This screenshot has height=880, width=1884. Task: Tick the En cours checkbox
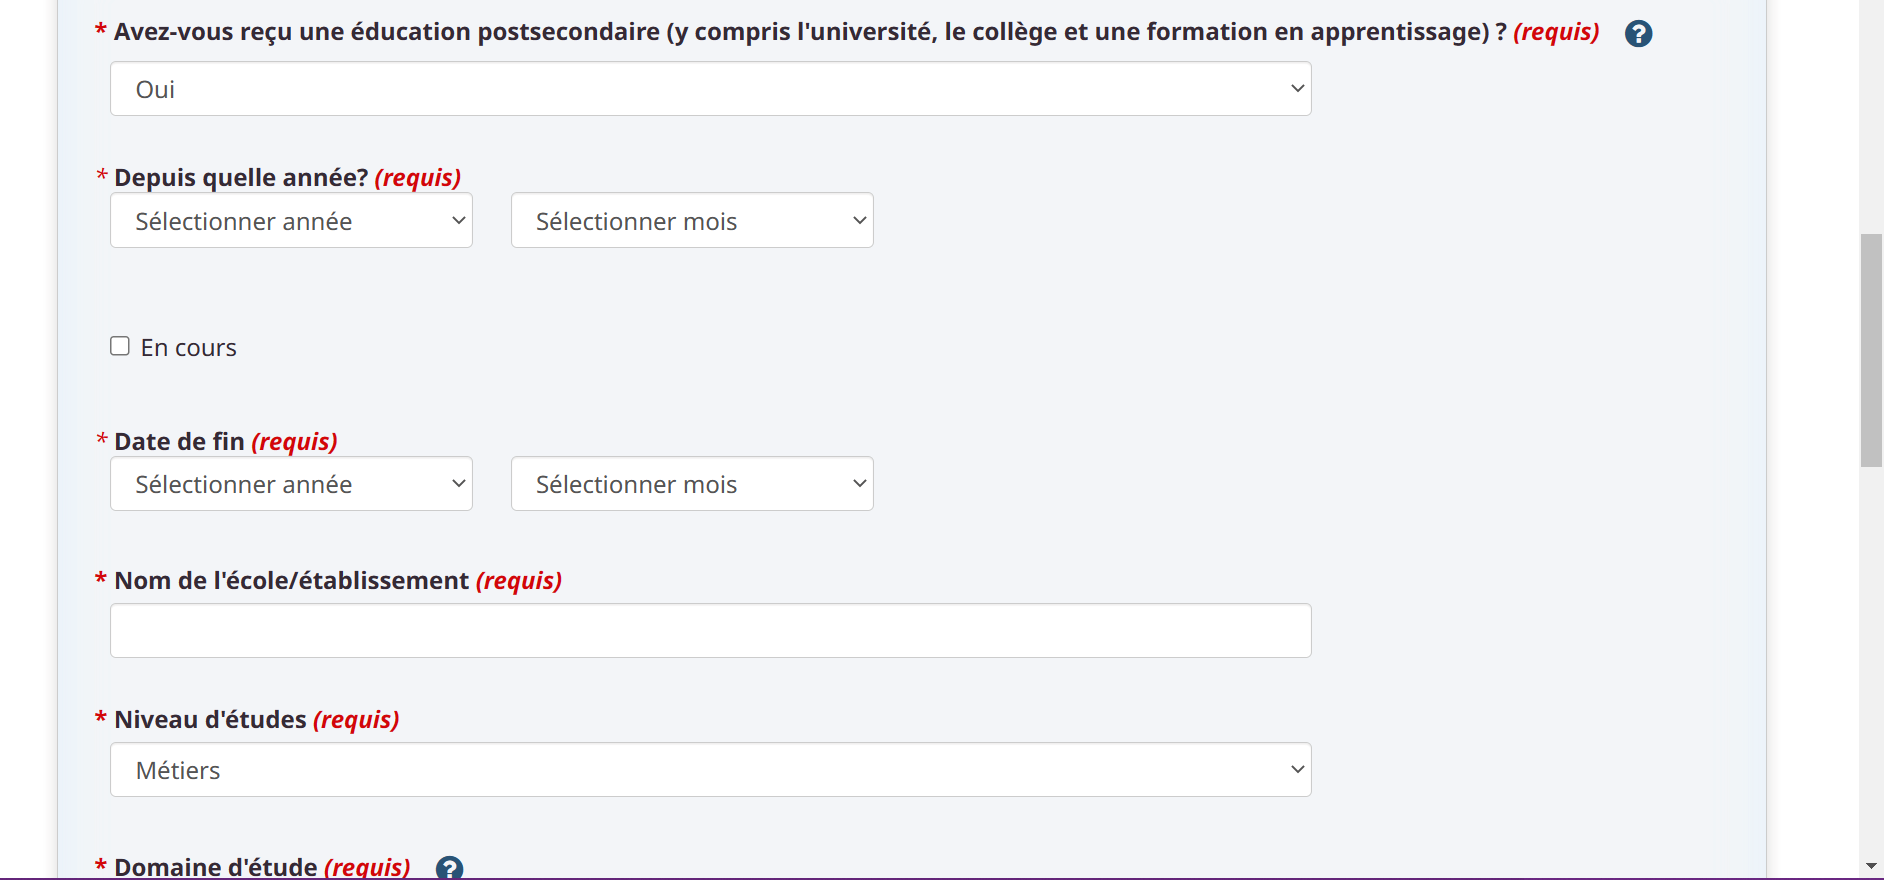point(120,346)
